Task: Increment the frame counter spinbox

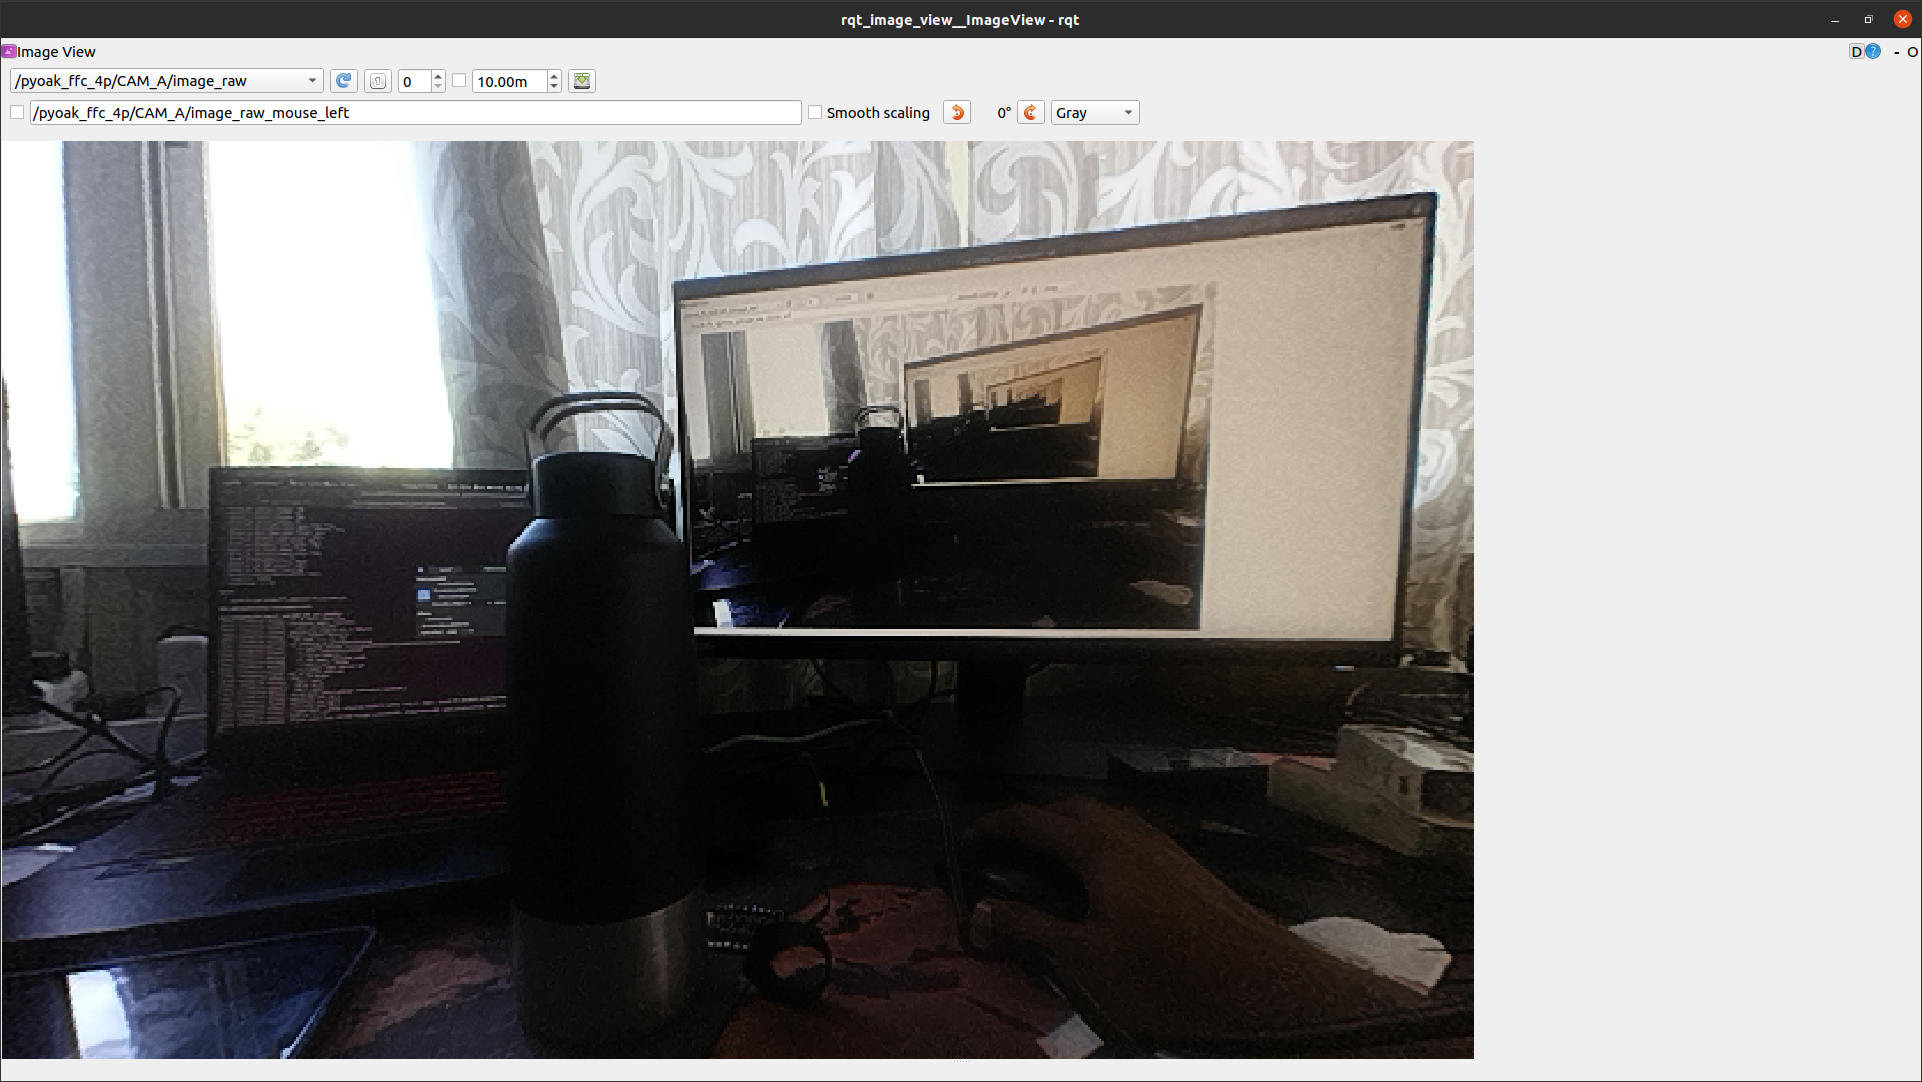Action: [x=437, y=76]
